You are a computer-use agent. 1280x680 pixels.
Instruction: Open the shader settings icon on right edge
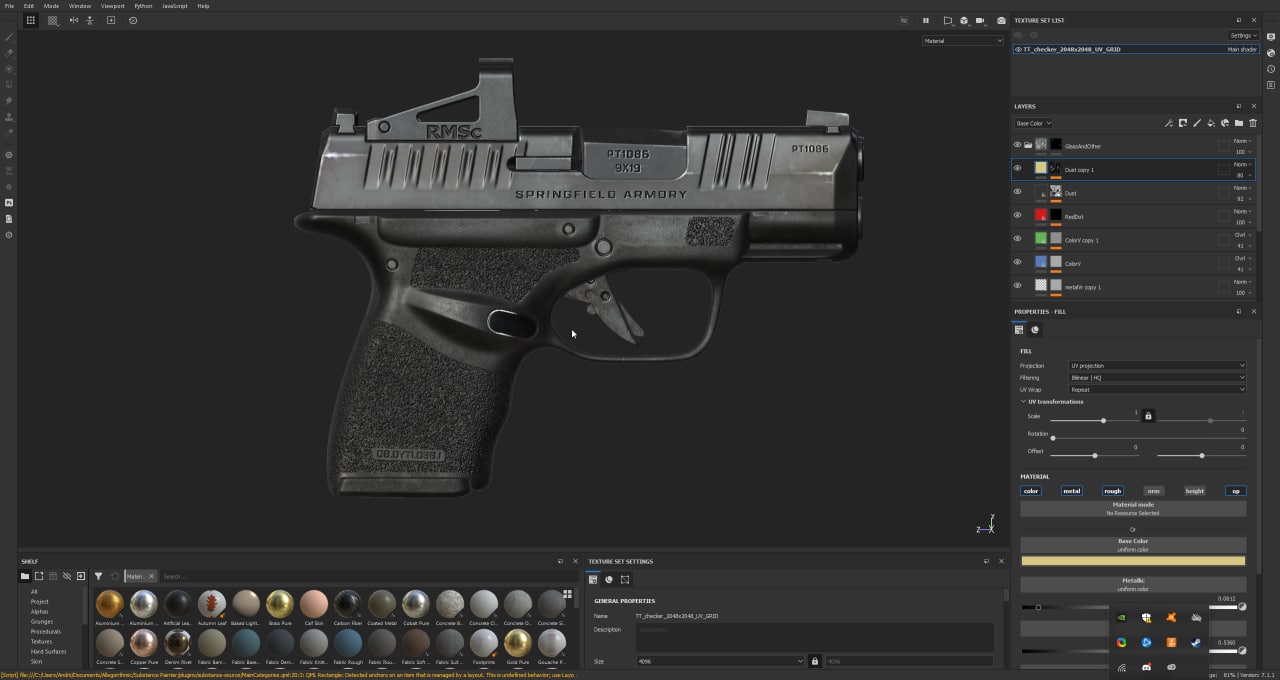pyautogui.click(x=1271, y=53)
